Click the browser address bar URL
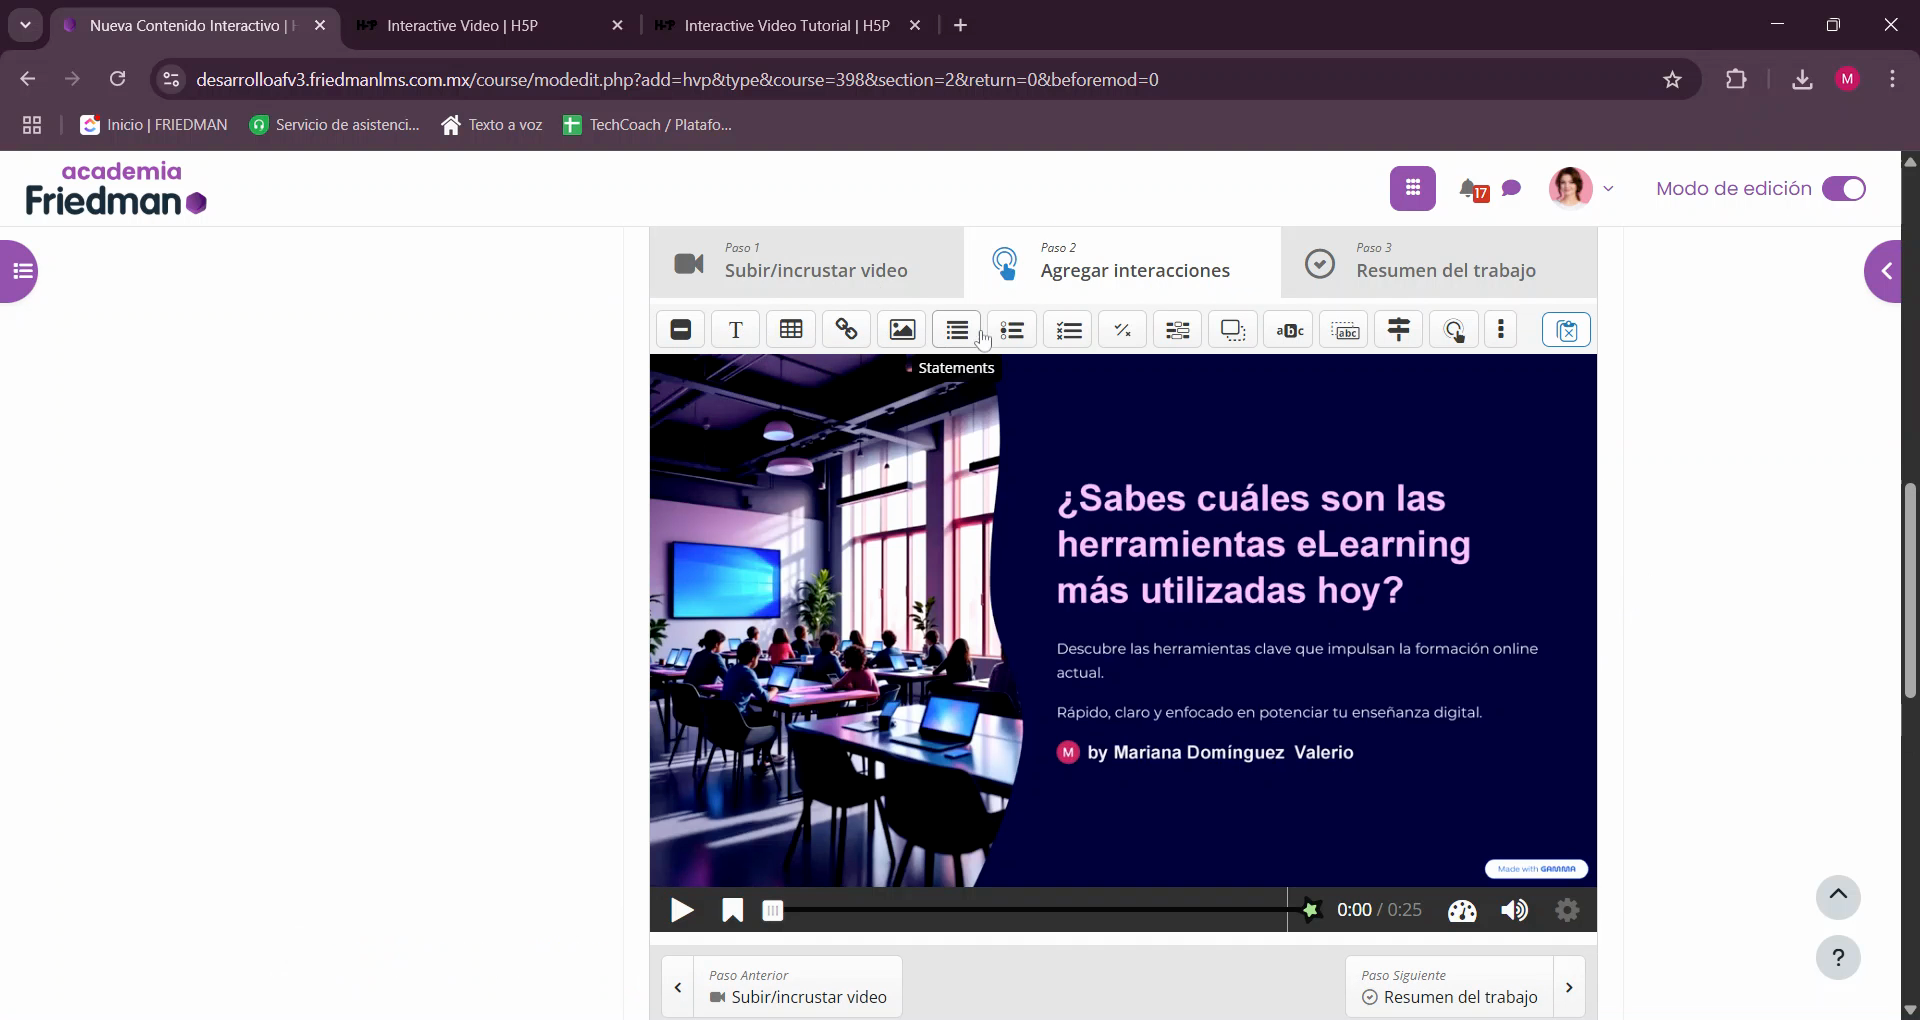1920x1020 pixels. 677,80
